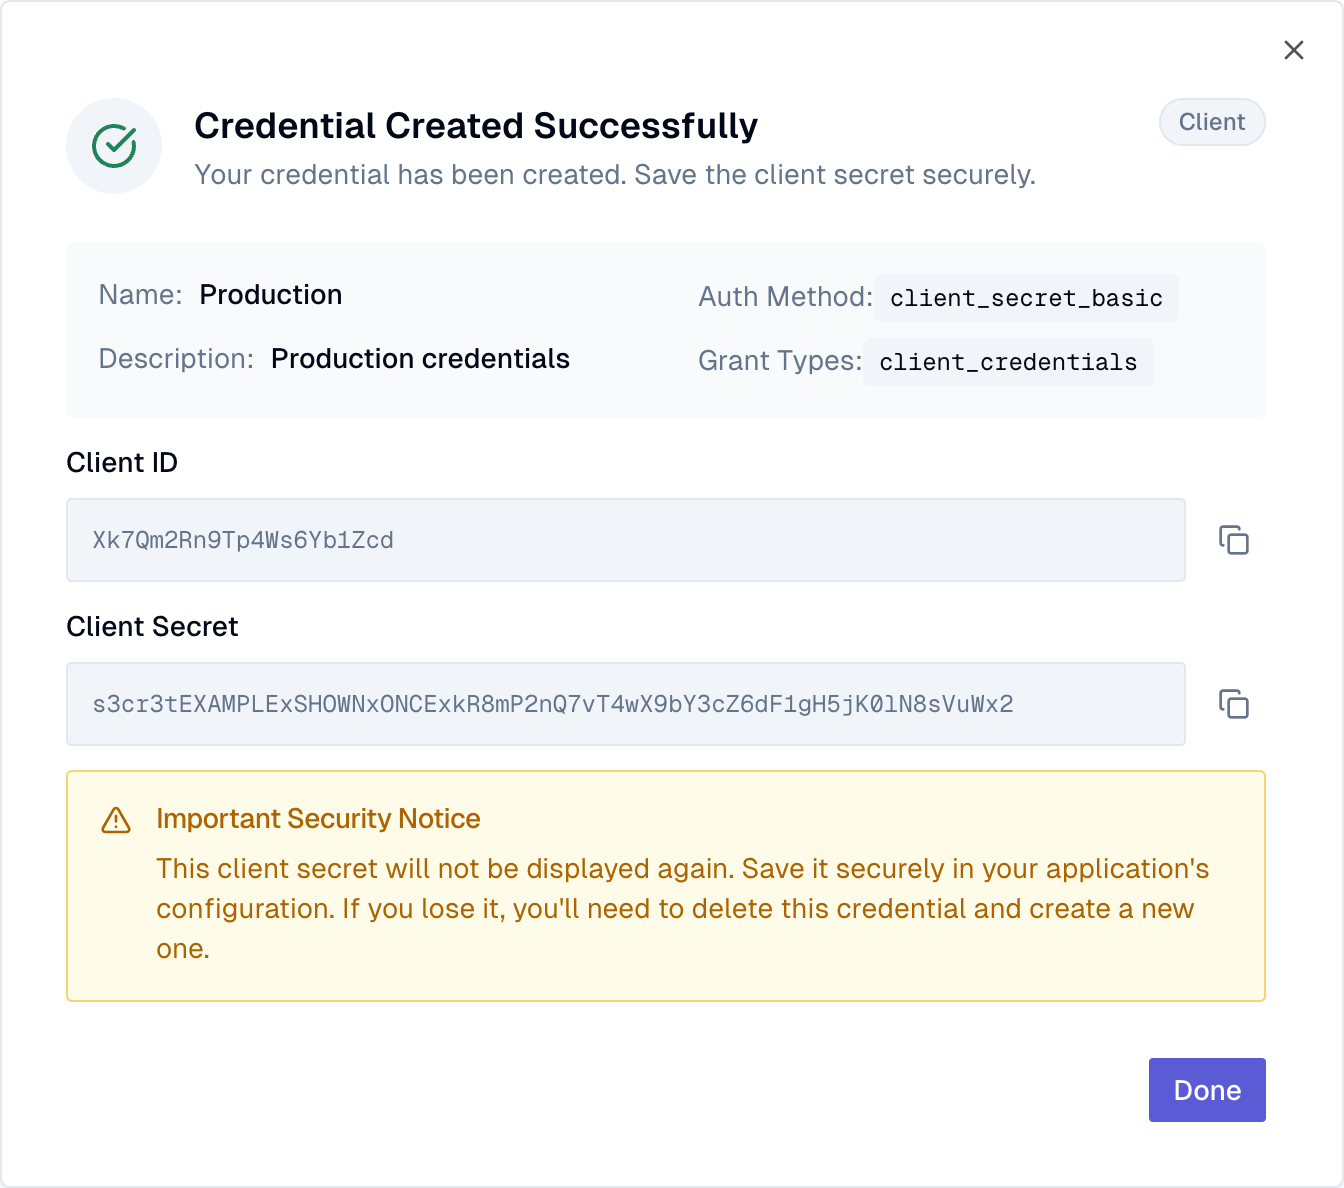The height and width of the screenshot is (1188, 1344).
Task: Click the "Production credentials" description text
Action: click(x=420, y=359)
